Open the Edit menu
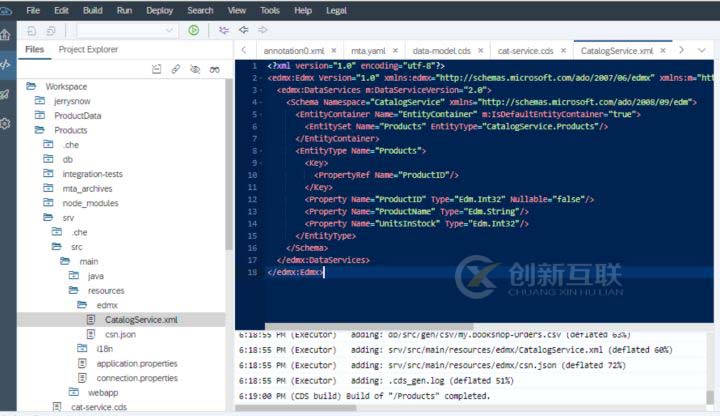The height and width of the screenshot is (416, 720). click(x=61, y=10)
